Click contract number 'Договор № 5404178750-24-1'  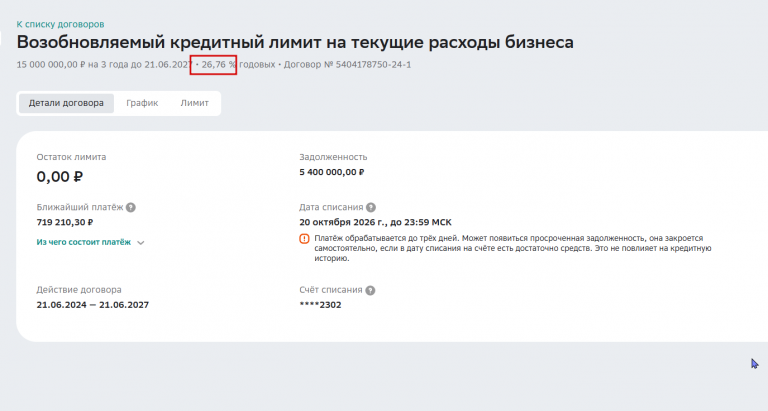click(348, 65)
